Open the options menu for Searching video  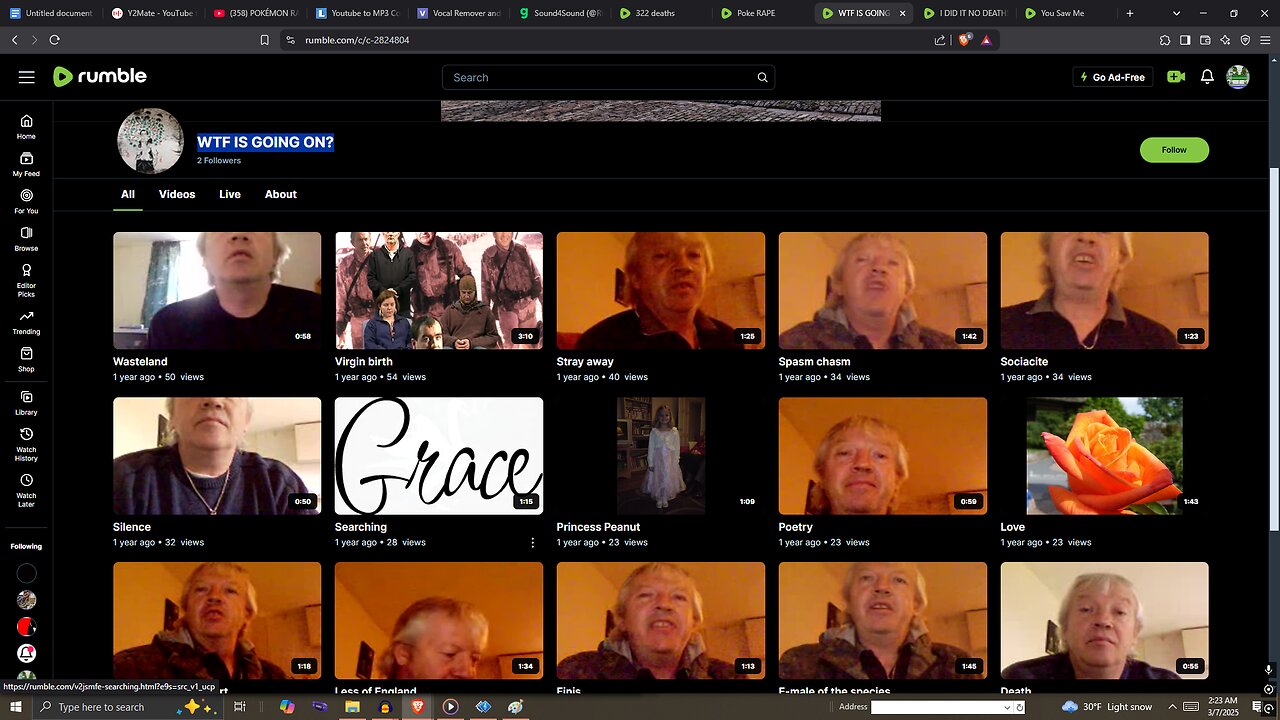[532, 543]
